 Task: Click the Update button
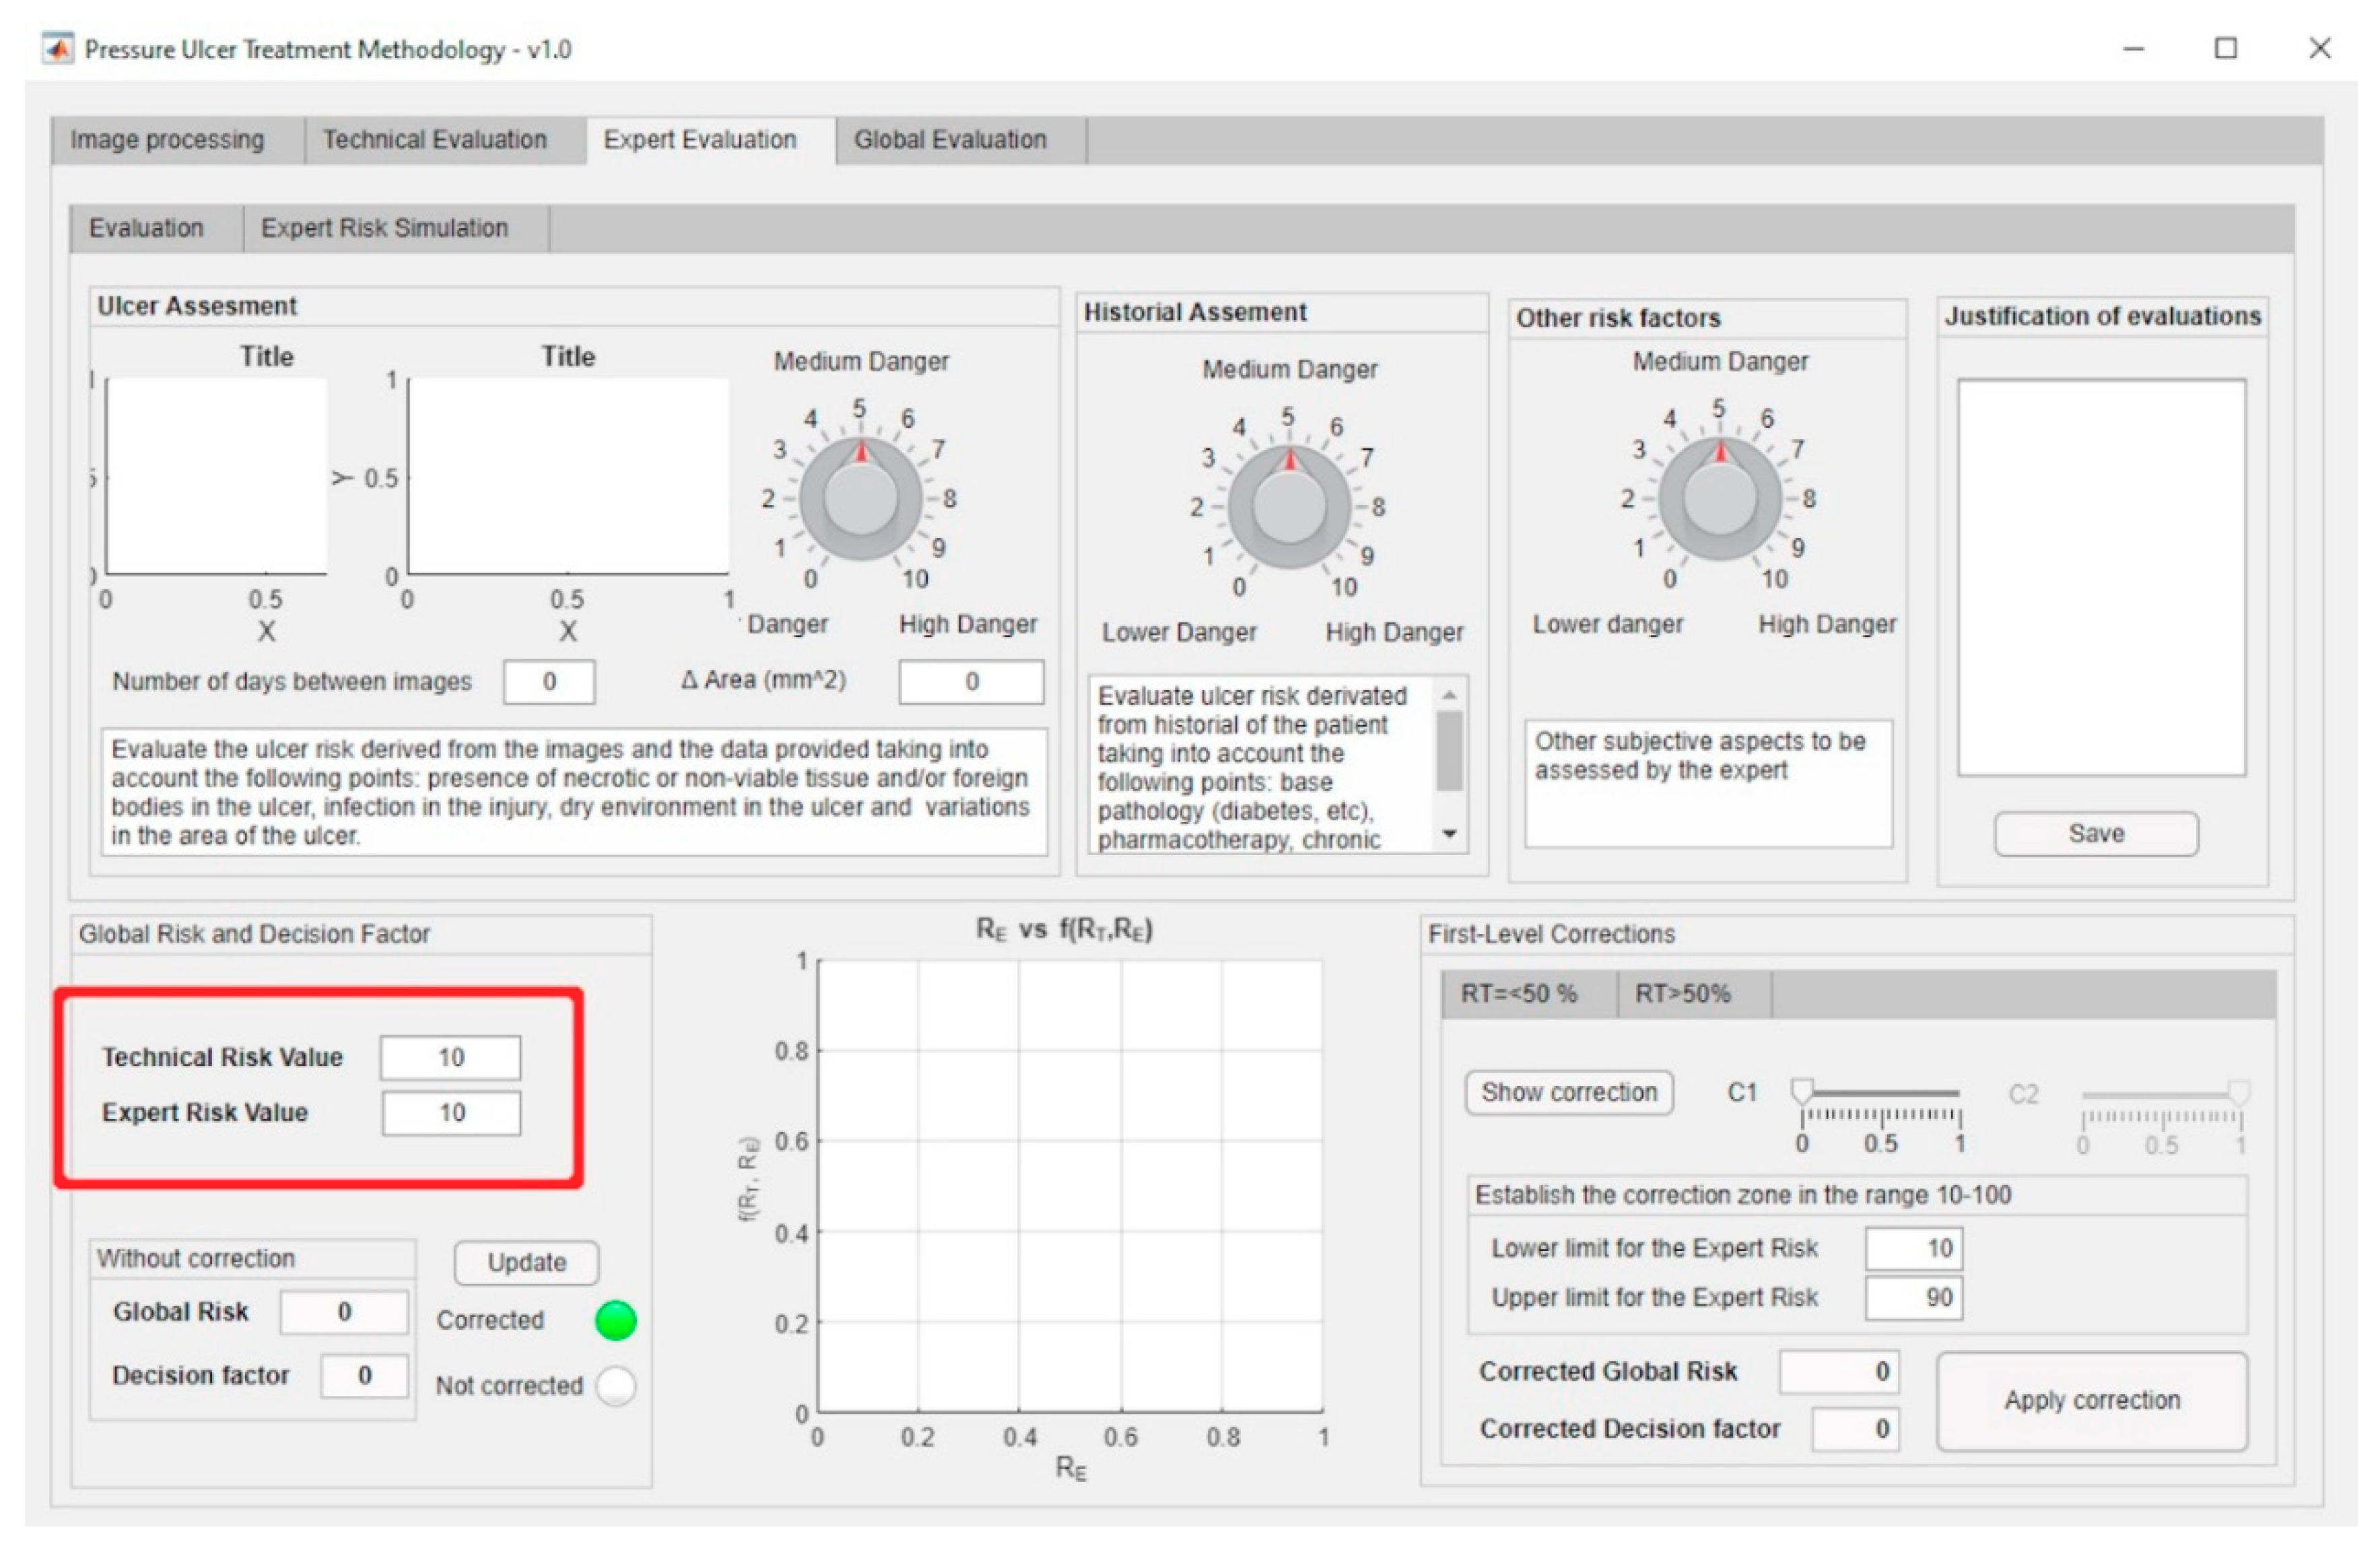tap(527, 1263)
